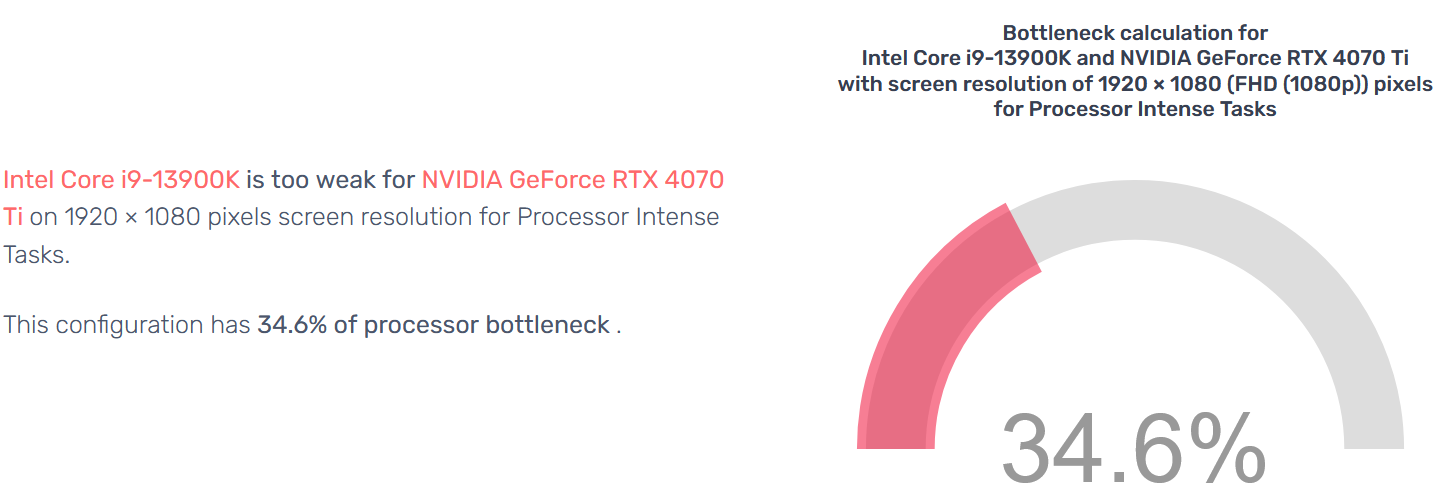Image resolution: width=1455 pixels, height=496 pixels.
Task: Click bold '34.6% of processor bottleneck' text
Action: 433,325
